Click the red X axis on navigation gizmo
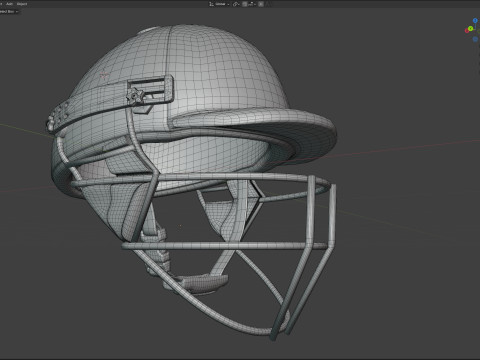480x360 pixels. [x=467, y=31]
